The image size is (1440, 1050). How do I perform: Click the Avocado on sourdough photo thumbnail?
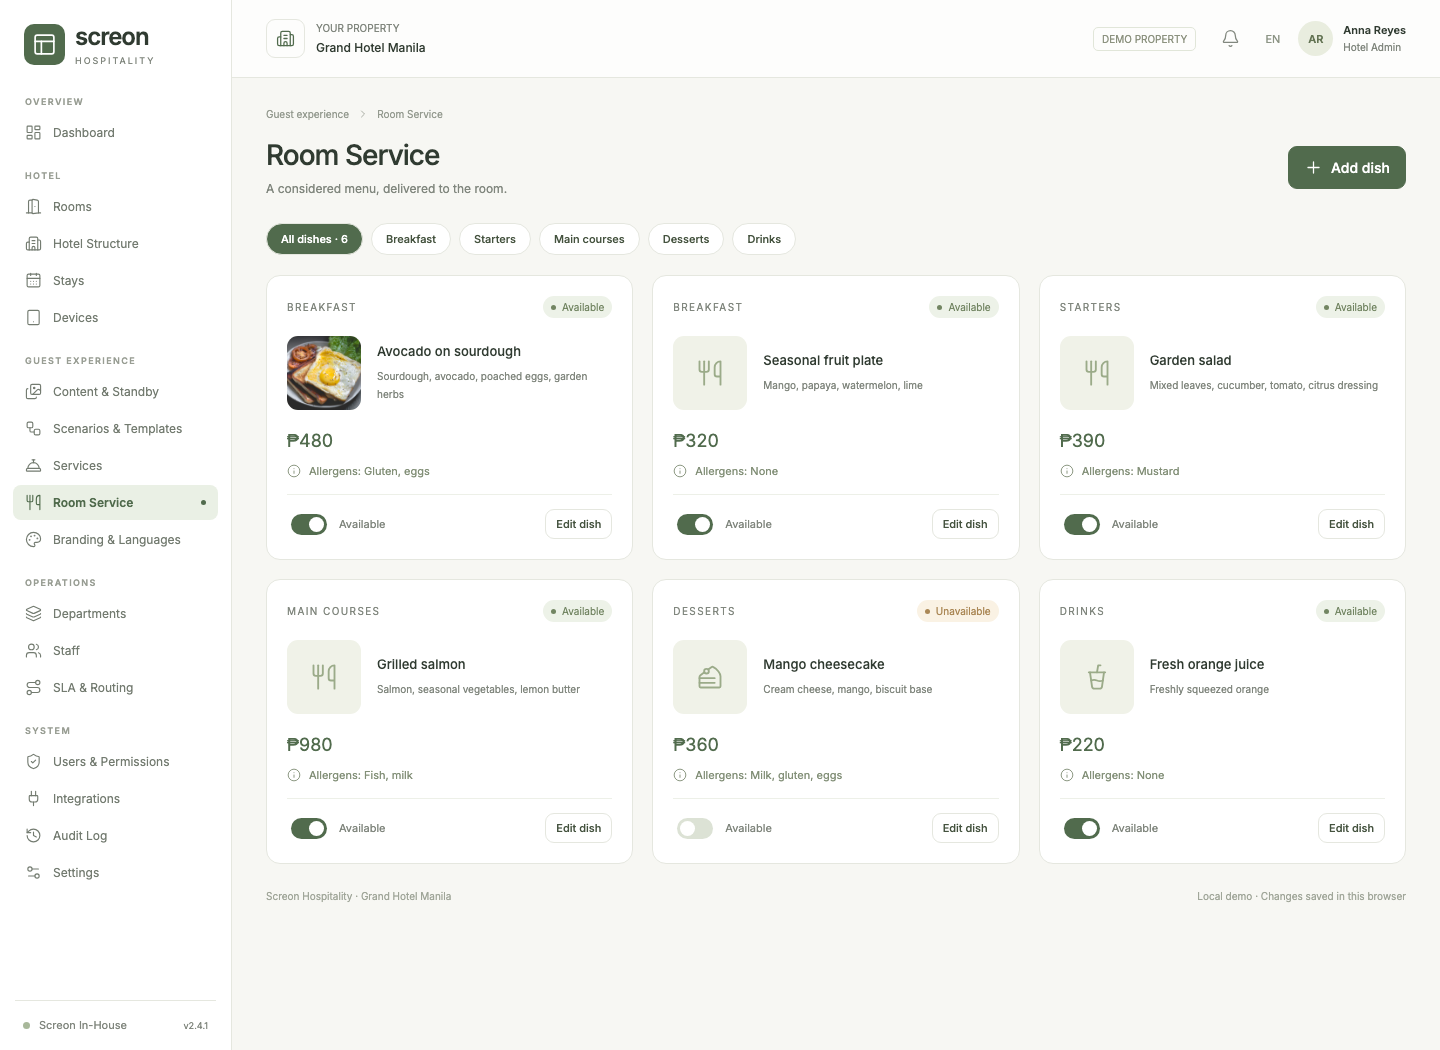[x=324, y=373]
